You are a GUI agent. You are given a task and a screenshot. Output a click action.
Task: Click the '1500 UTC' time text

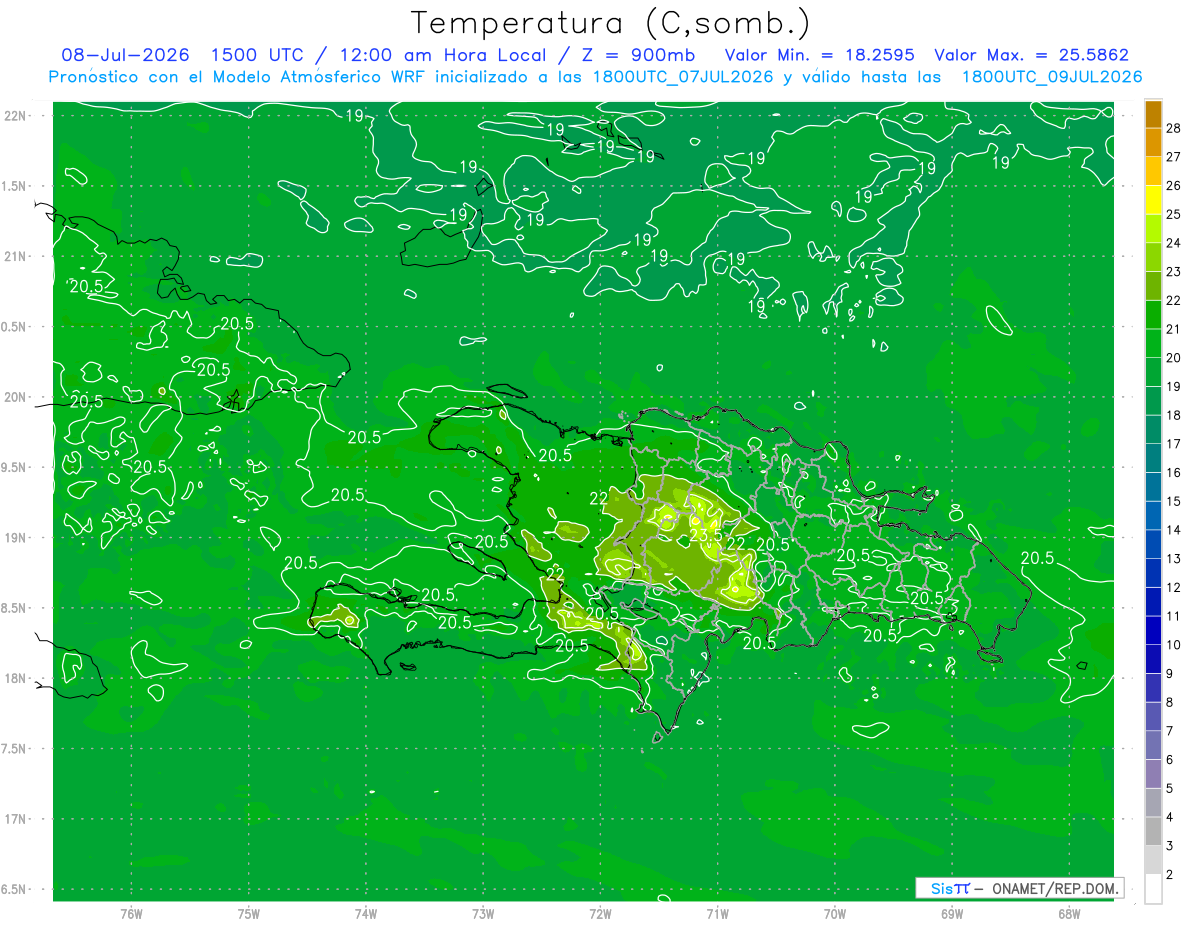click(260, 55)
